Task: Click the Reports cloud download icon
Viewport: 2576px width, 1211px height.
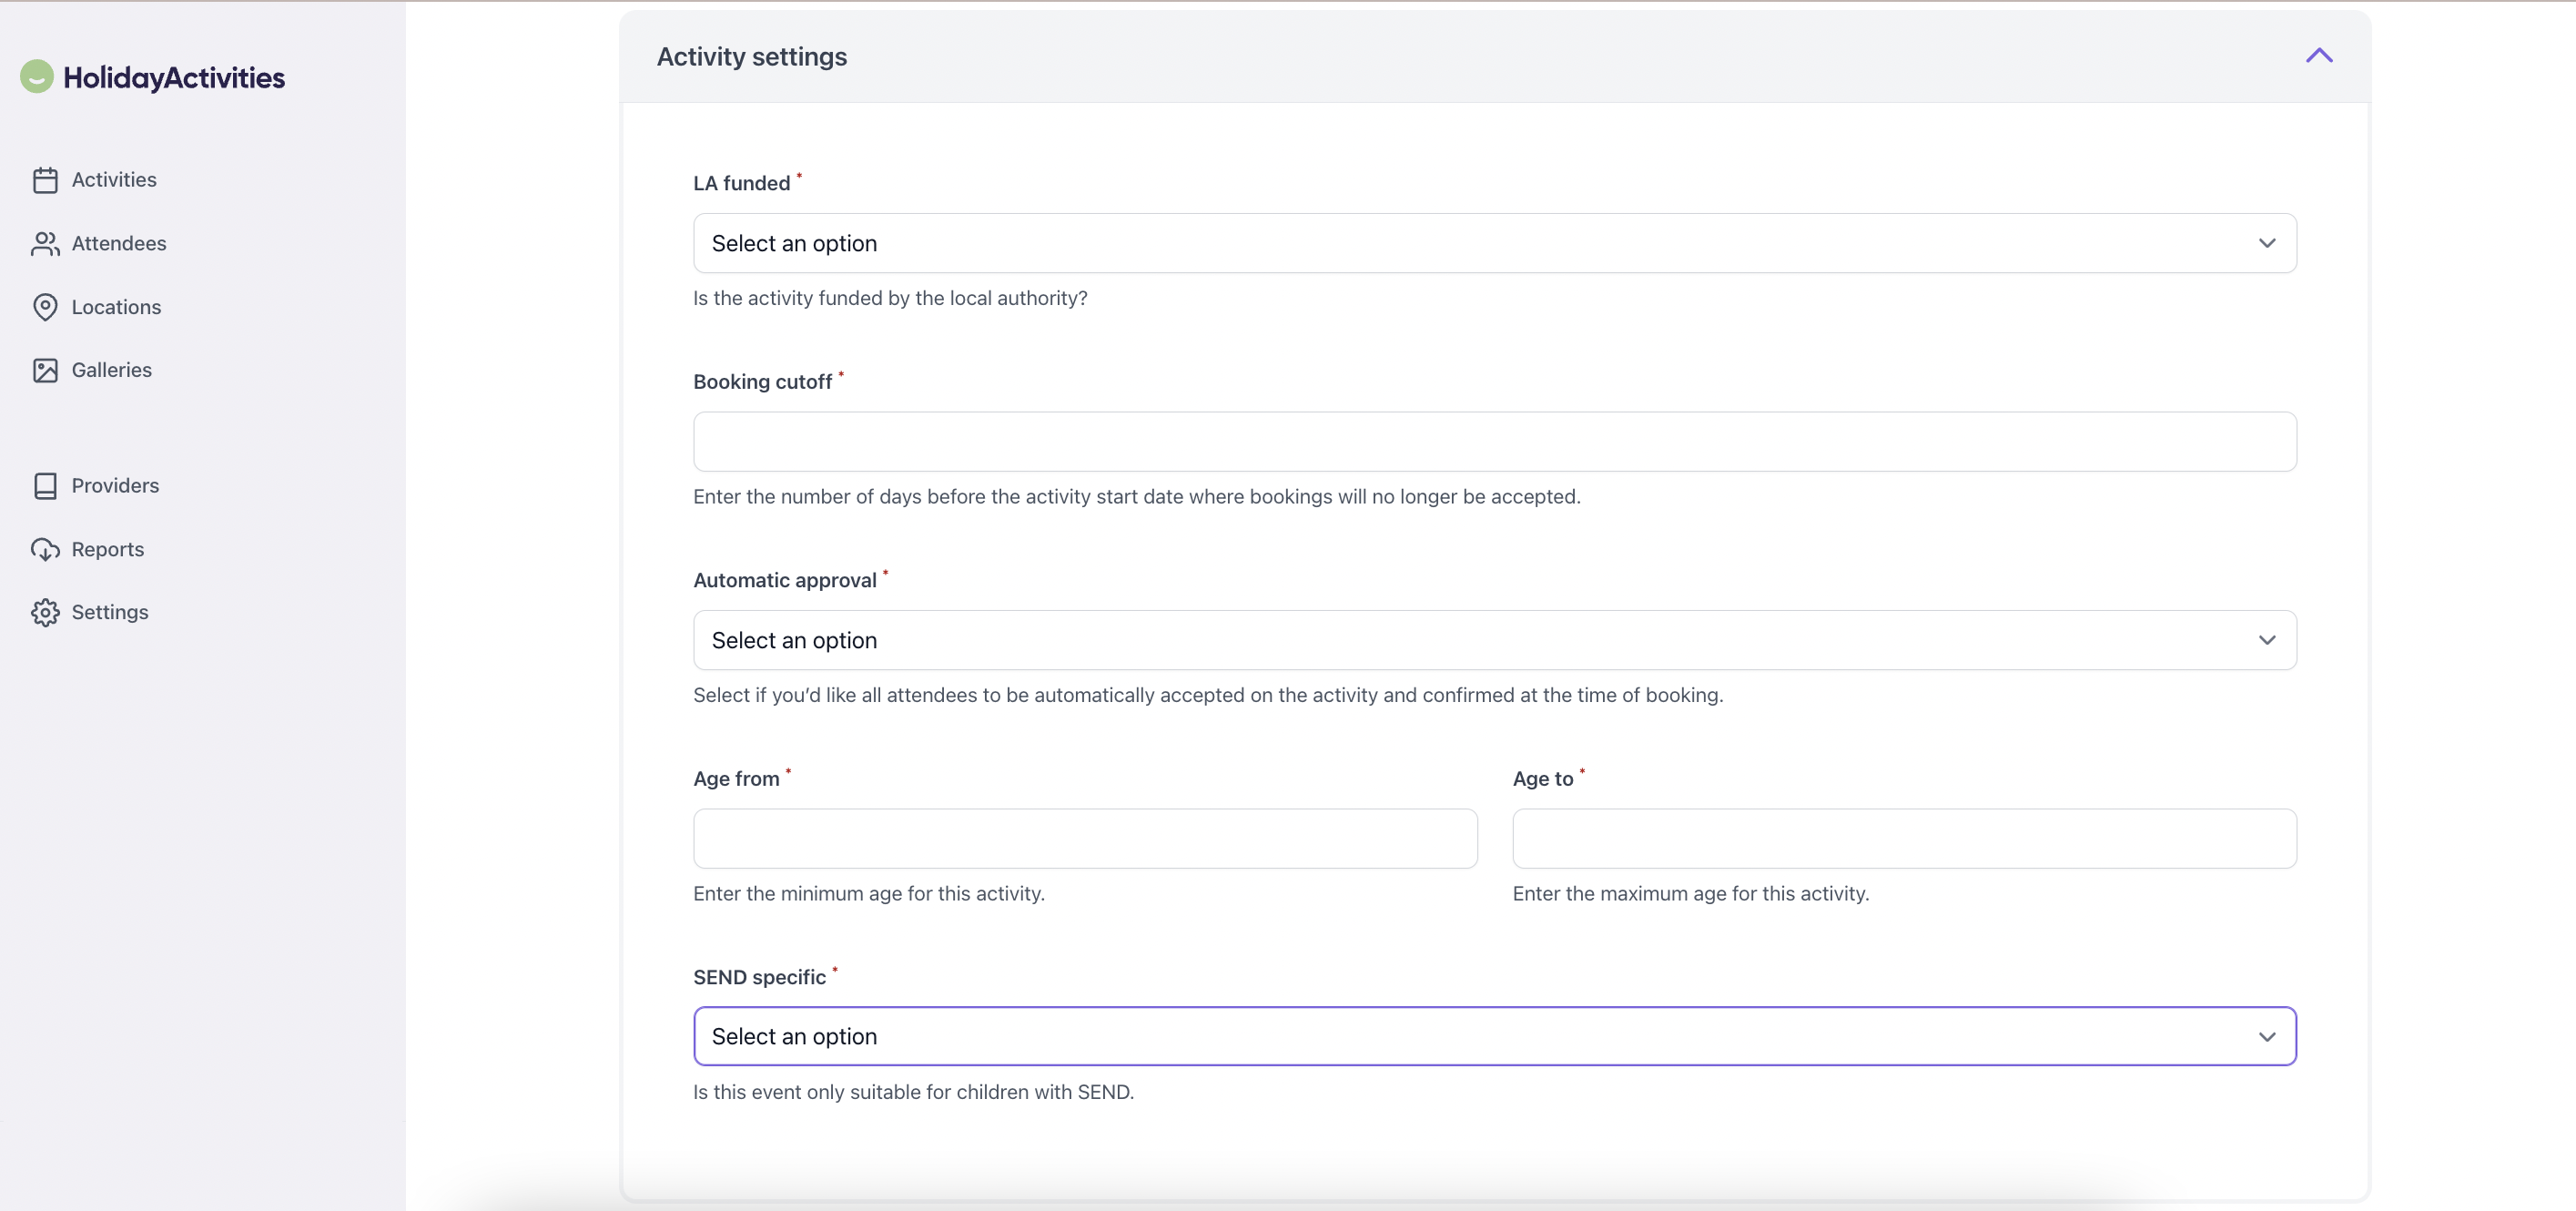Action: (x=45, y=549)
